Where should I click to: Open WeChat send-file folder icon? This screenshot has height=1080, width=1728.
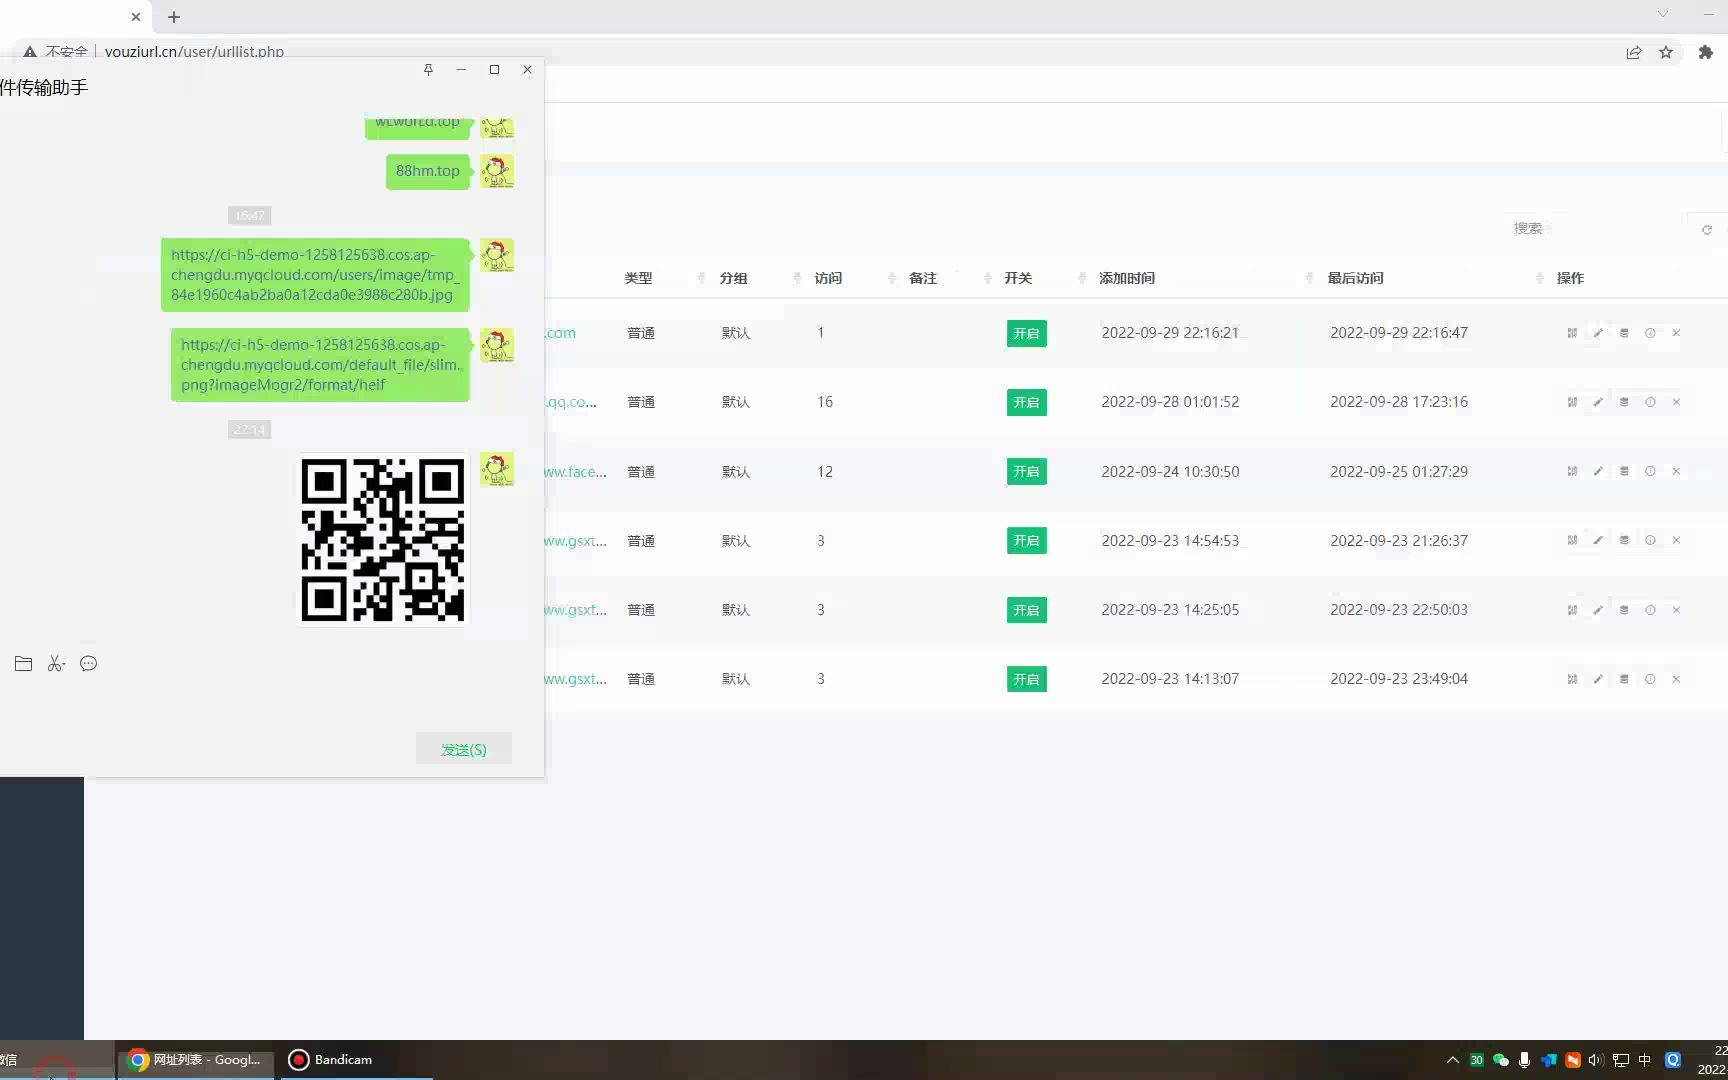tap(24, 664)
